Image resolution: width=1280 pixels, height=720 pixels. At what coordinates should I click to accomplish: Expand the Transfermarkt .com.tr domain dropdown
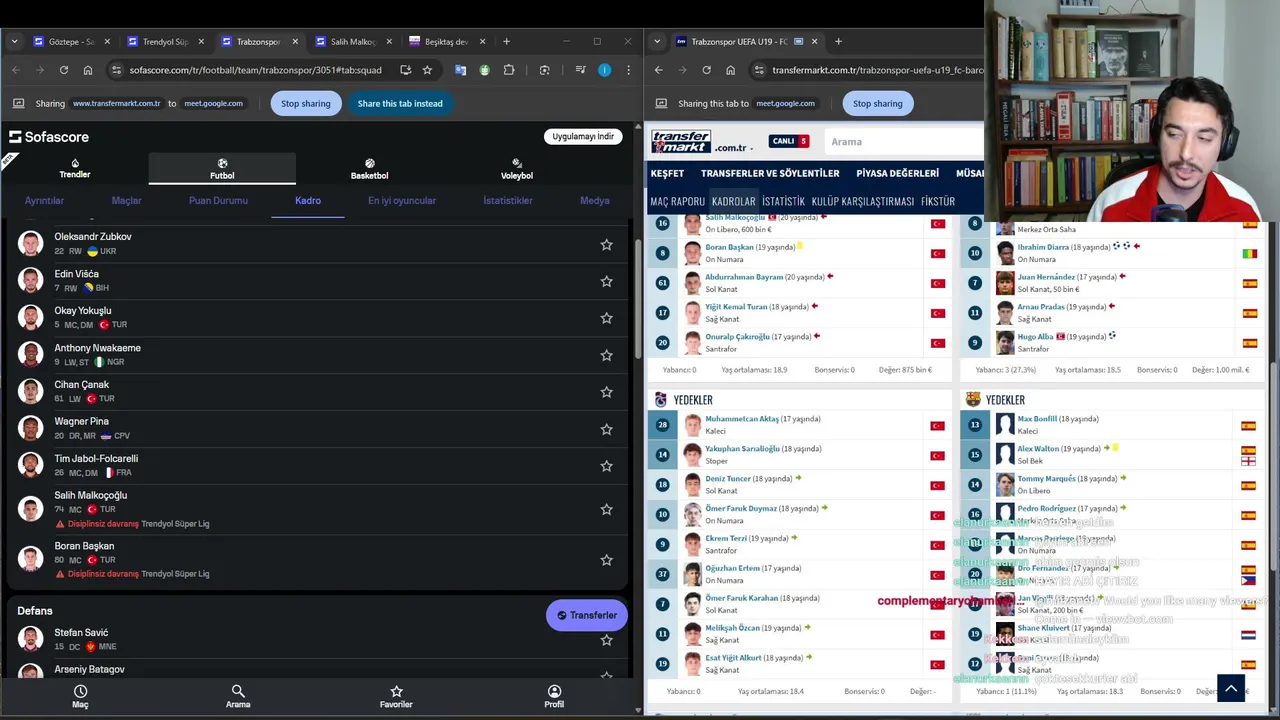[x=751, y=148]
